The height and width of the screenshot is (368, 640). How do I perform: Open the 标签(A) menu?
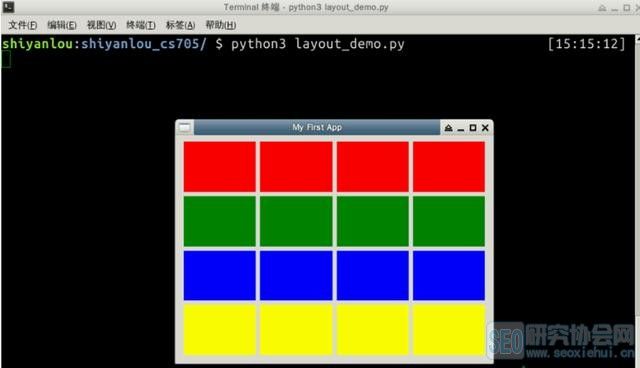tap(180, 25)
